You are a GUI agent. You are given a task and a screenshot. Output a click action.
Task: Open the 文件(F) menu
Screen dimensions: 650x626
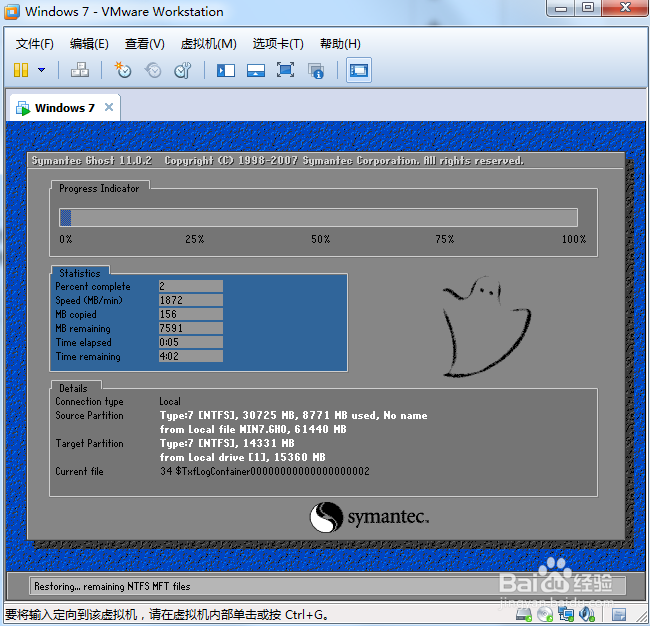point(35,44)
